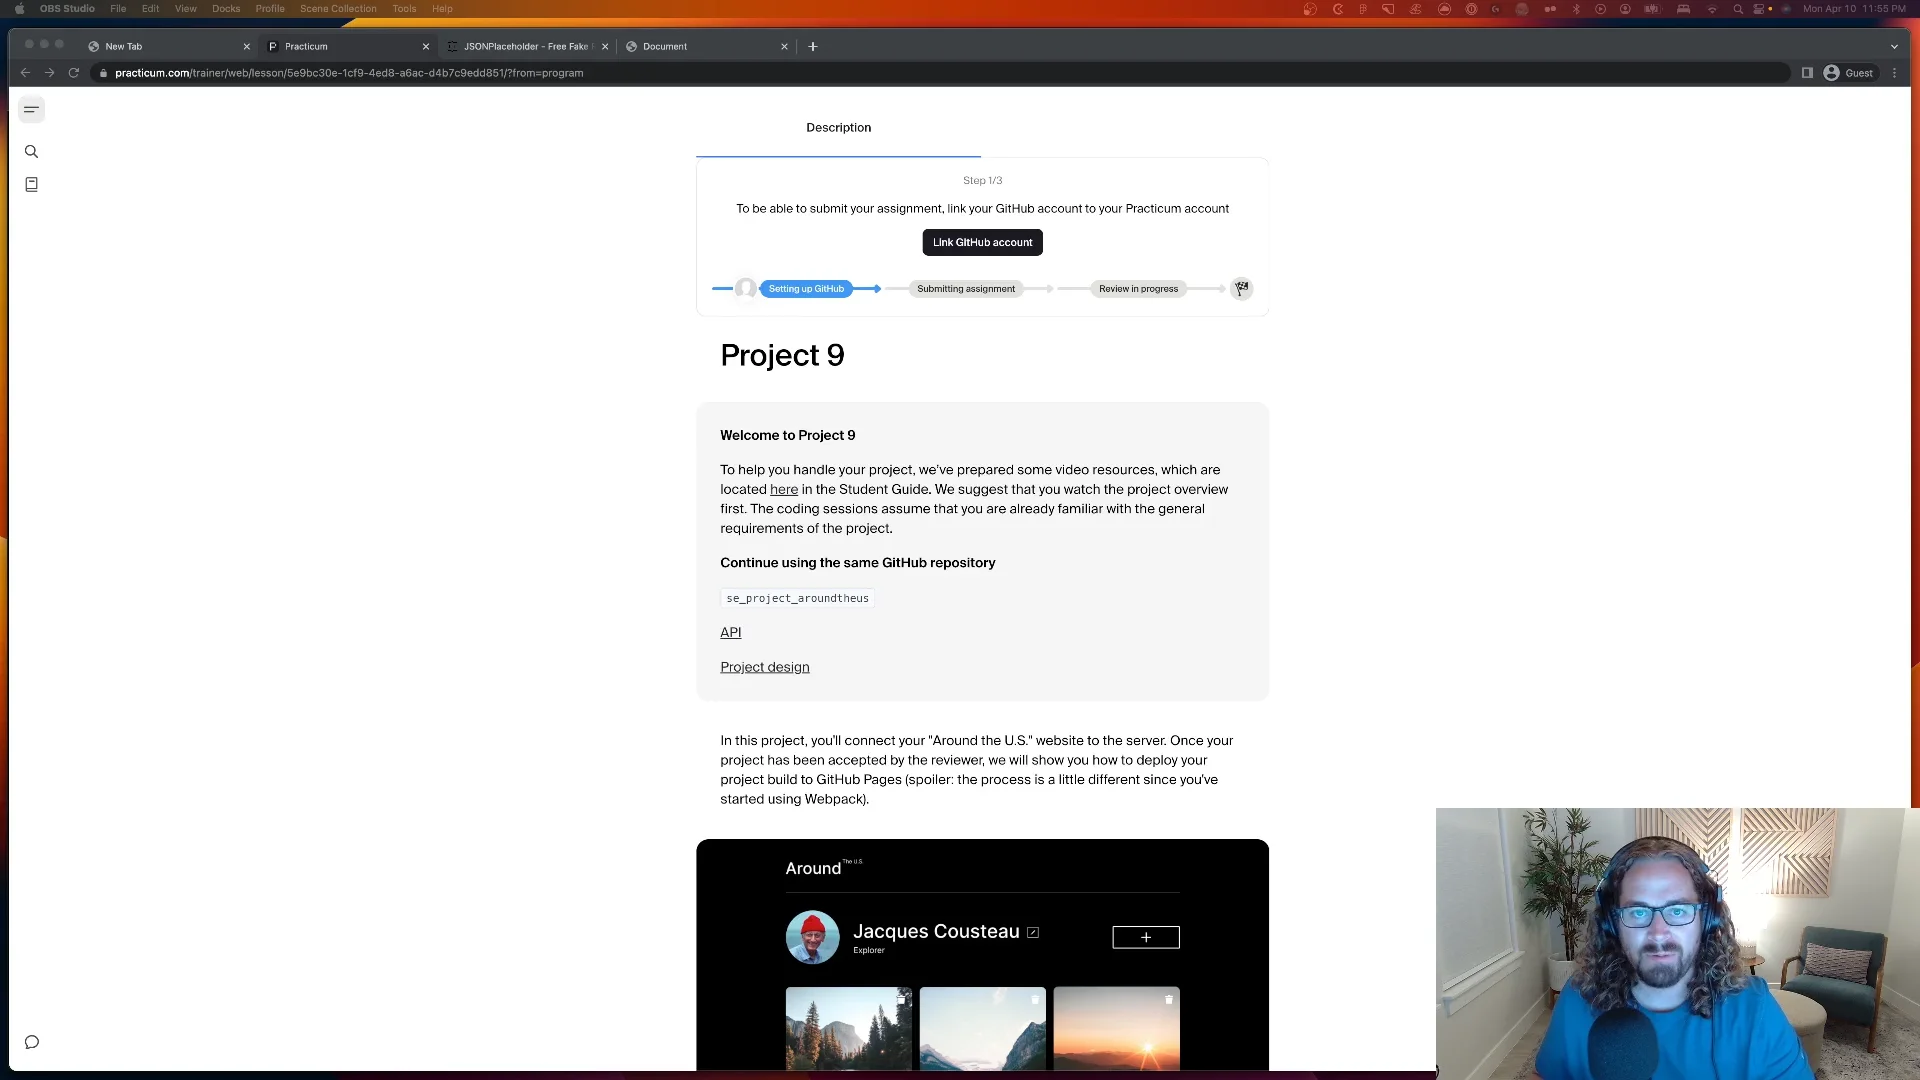The height and width of the screenshot is (1080, 1920).
Task: Navigate back with the arrow icon
Action: (25, 72)
